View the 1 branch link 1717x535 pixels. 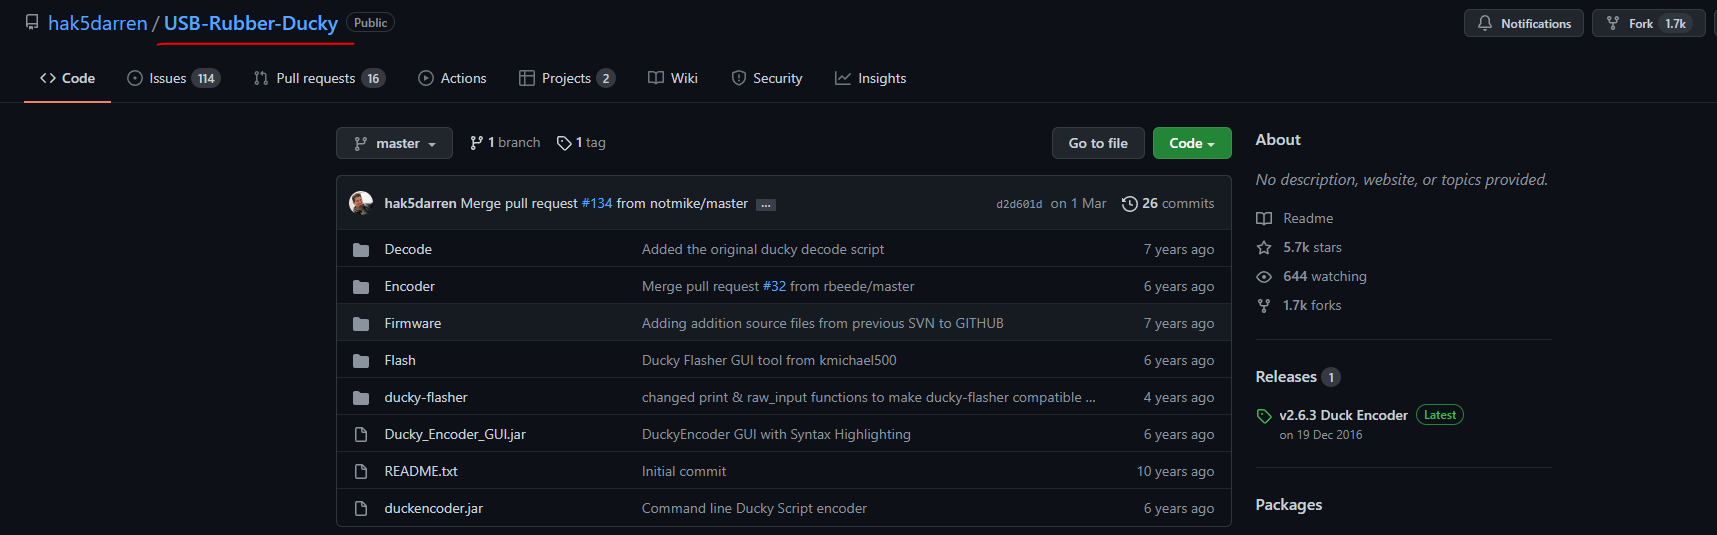coord(505,143)
